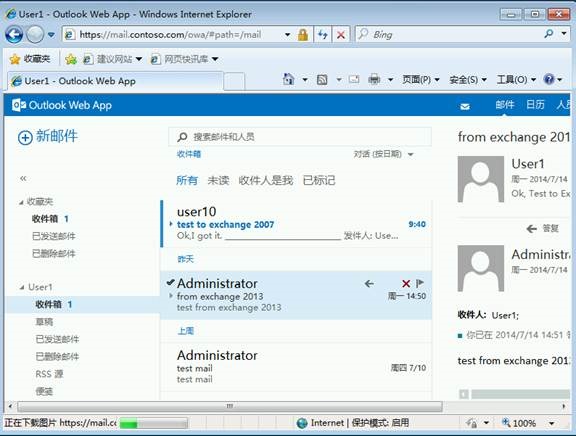Open recent pages dropdown beside forward button
Image resolution: width=576 pixels, height=436 pixels.
tap(51, 35)
